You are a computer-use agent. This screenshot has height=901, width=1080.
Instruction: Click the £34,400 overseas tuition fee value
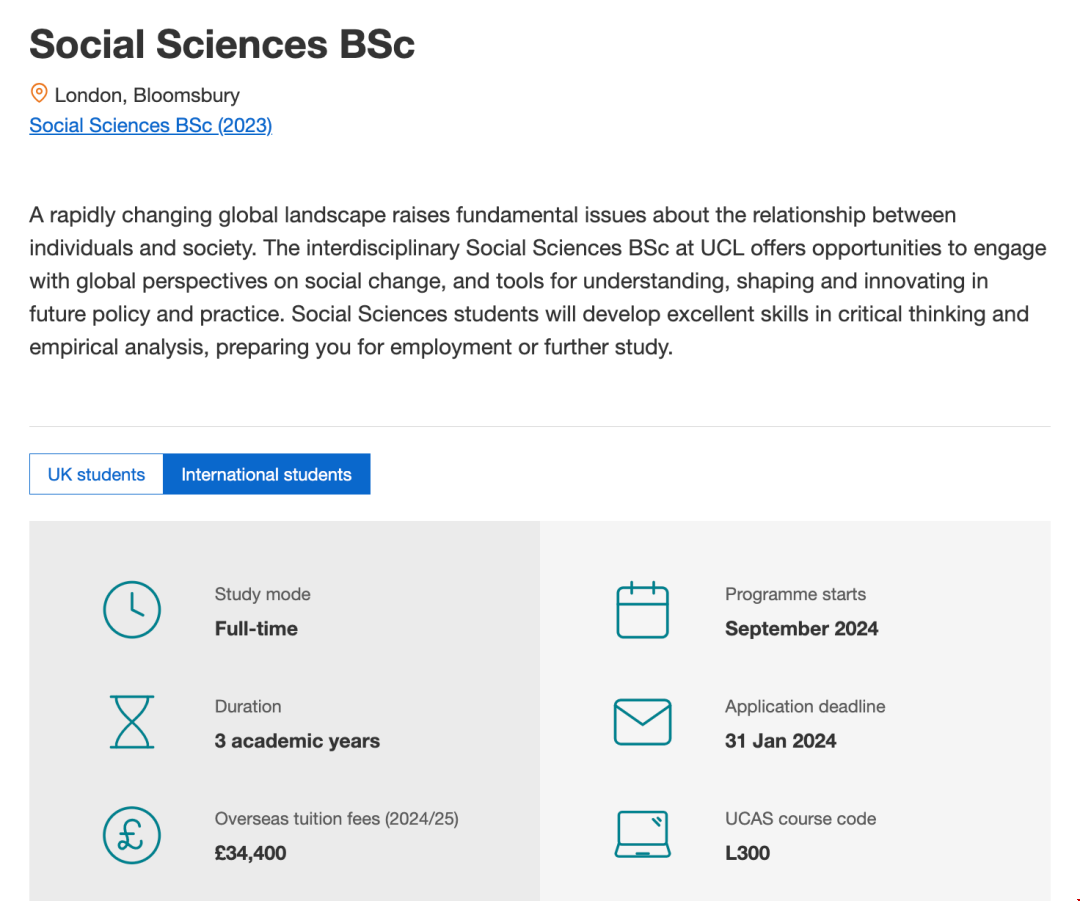(x=249, y=853)
